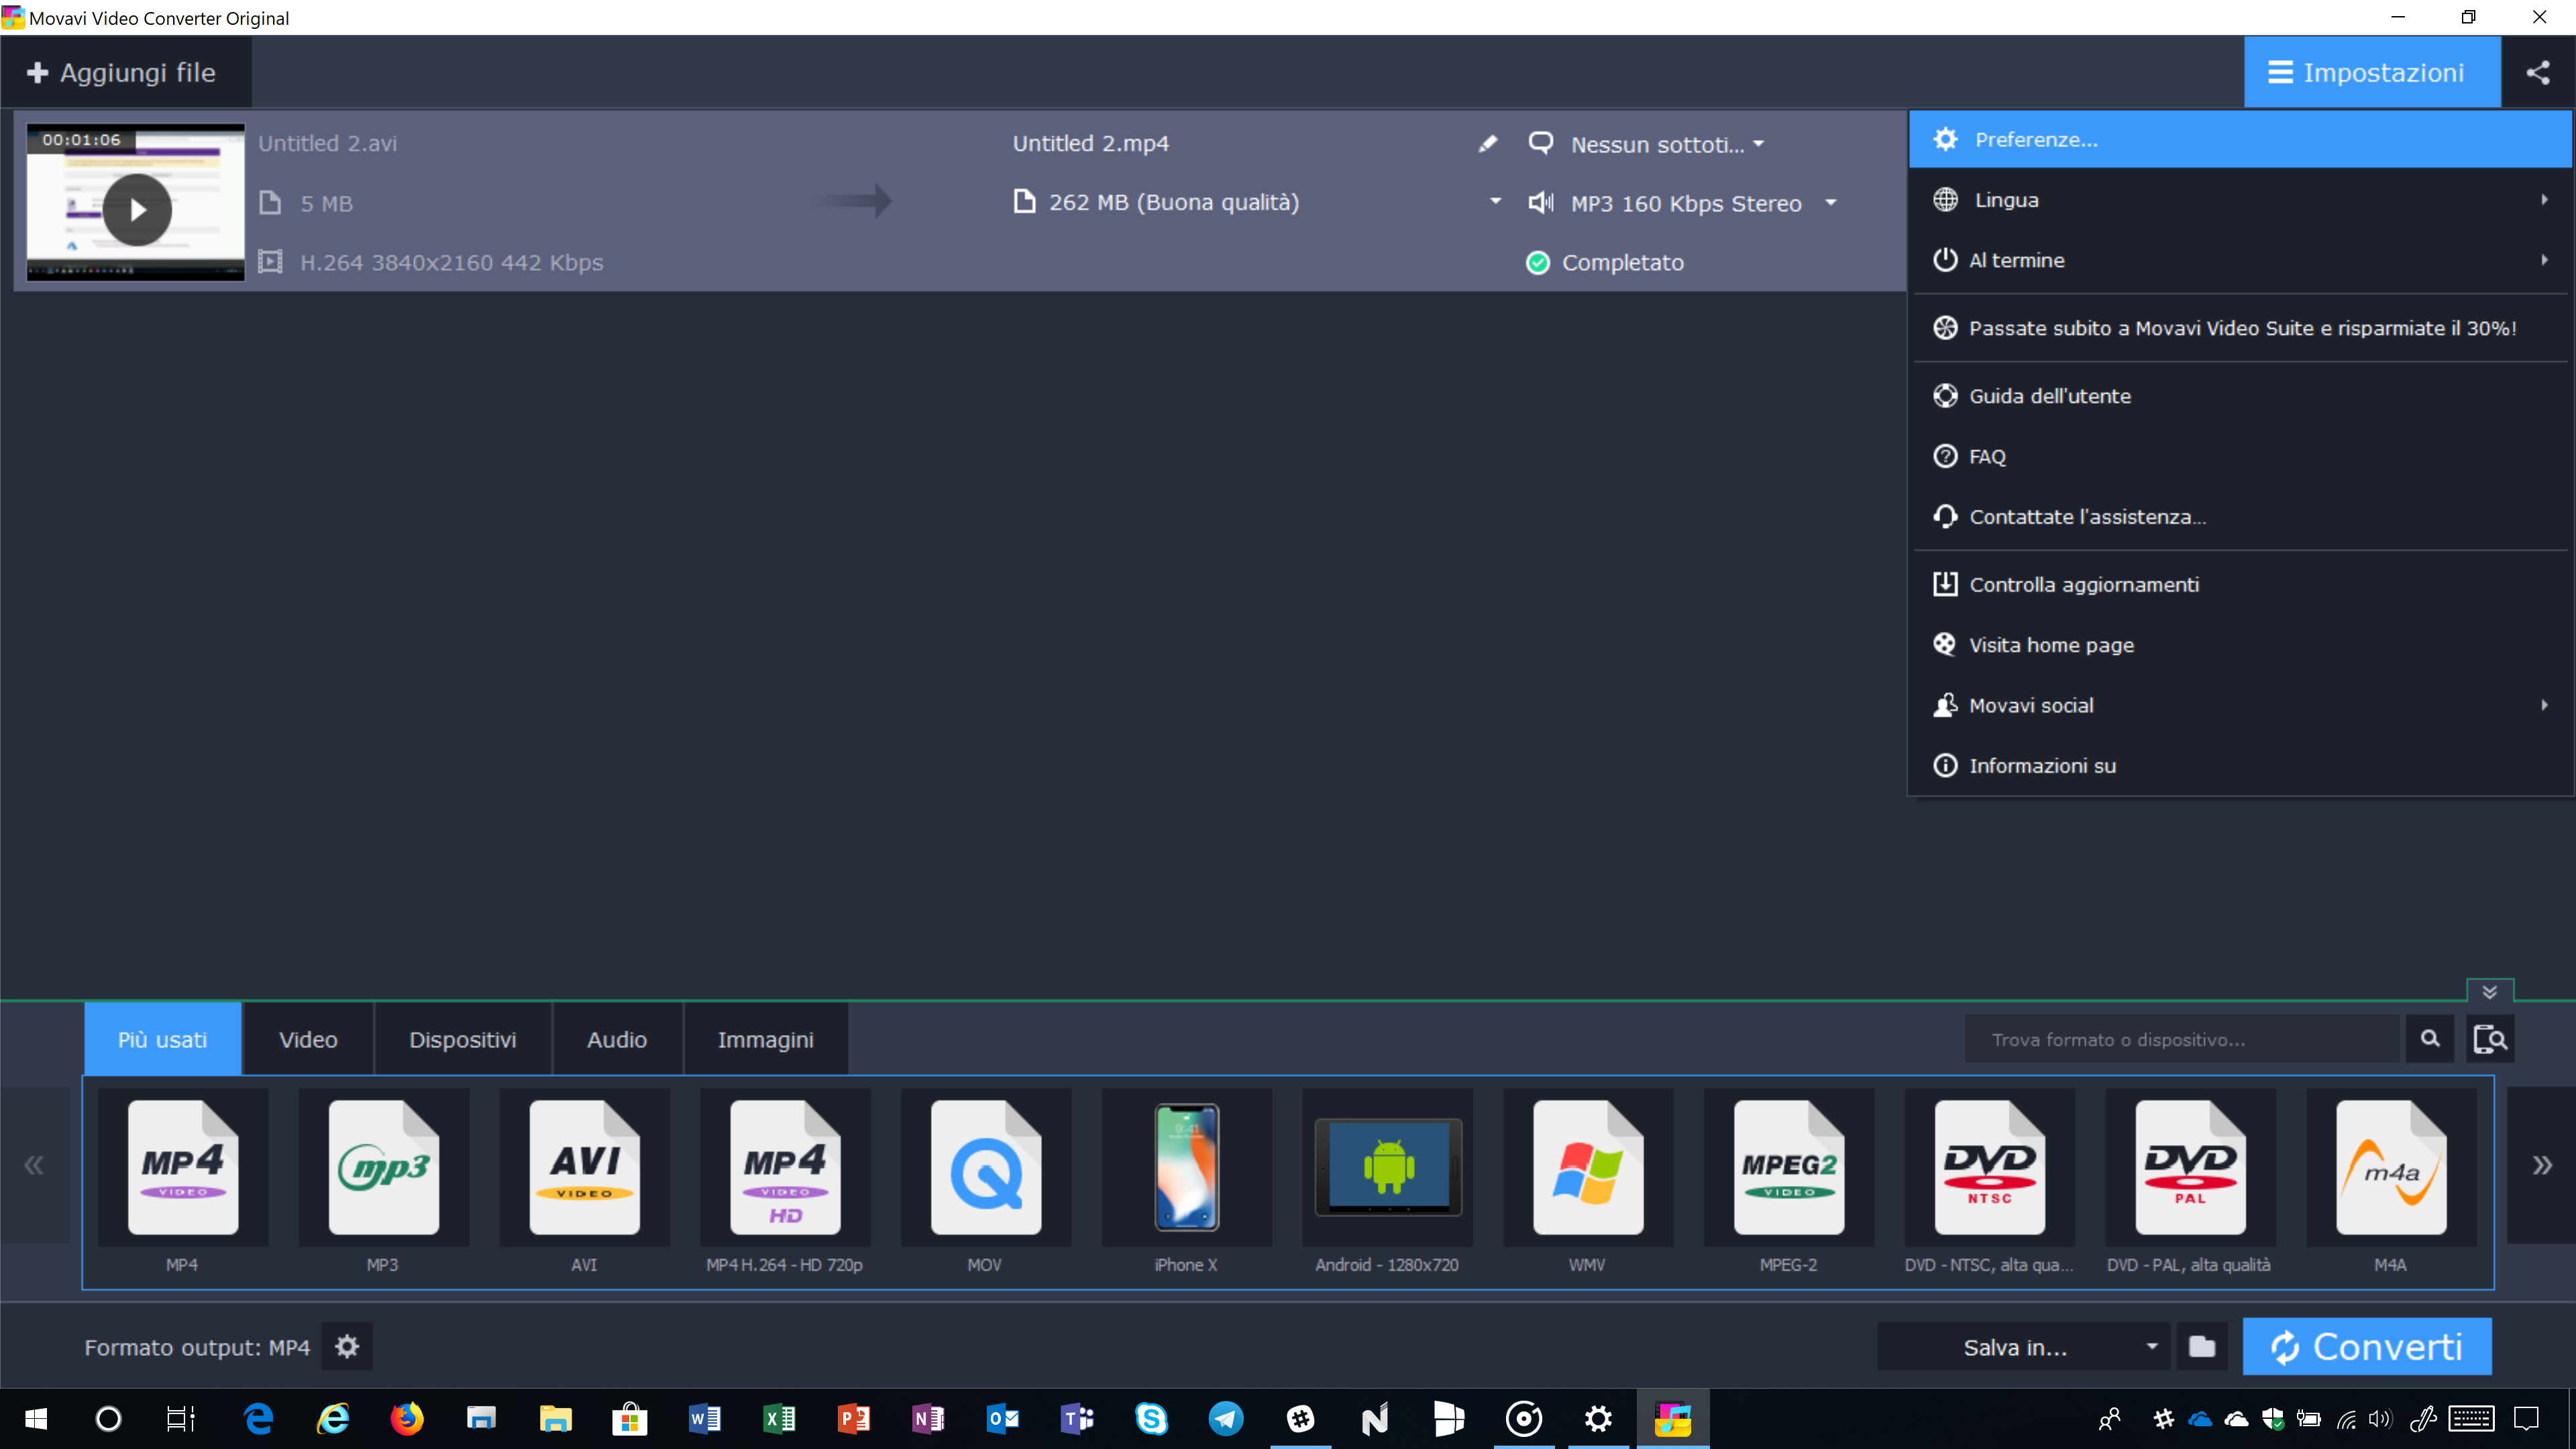Pick the DVD NTSC high quality preset
The height and width of the screenshot is (1449, 2576).
click(x=1990, y=1167)
